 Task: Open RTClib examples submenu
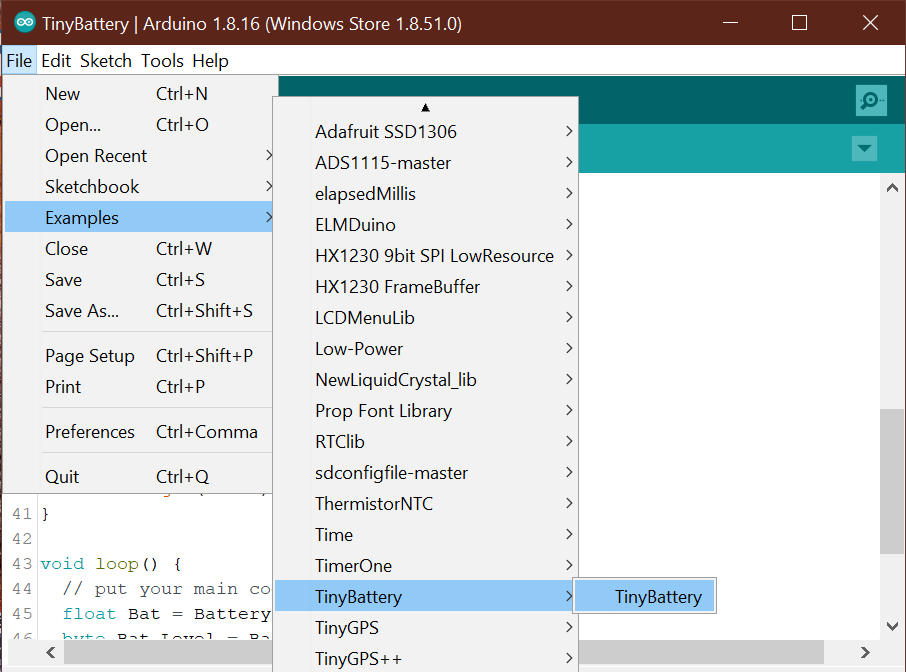click(426, 442)
